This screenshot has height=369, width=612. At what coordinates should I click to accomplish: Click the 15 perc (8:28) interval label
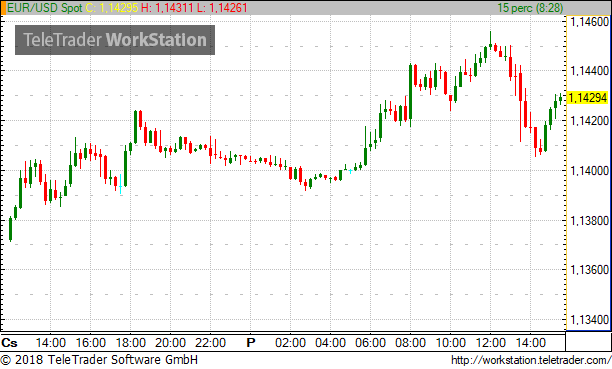click(x=530, y=8)
